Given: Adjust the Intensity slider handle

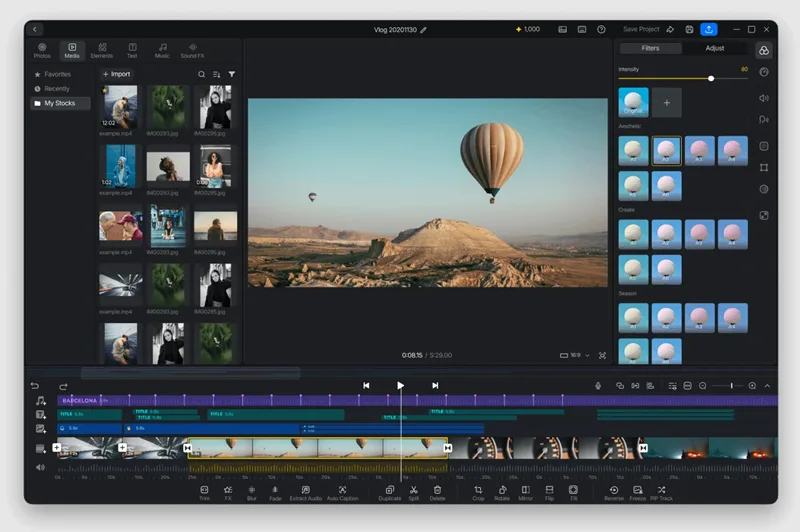Looking at the screenshot, I should pos(711,79).
